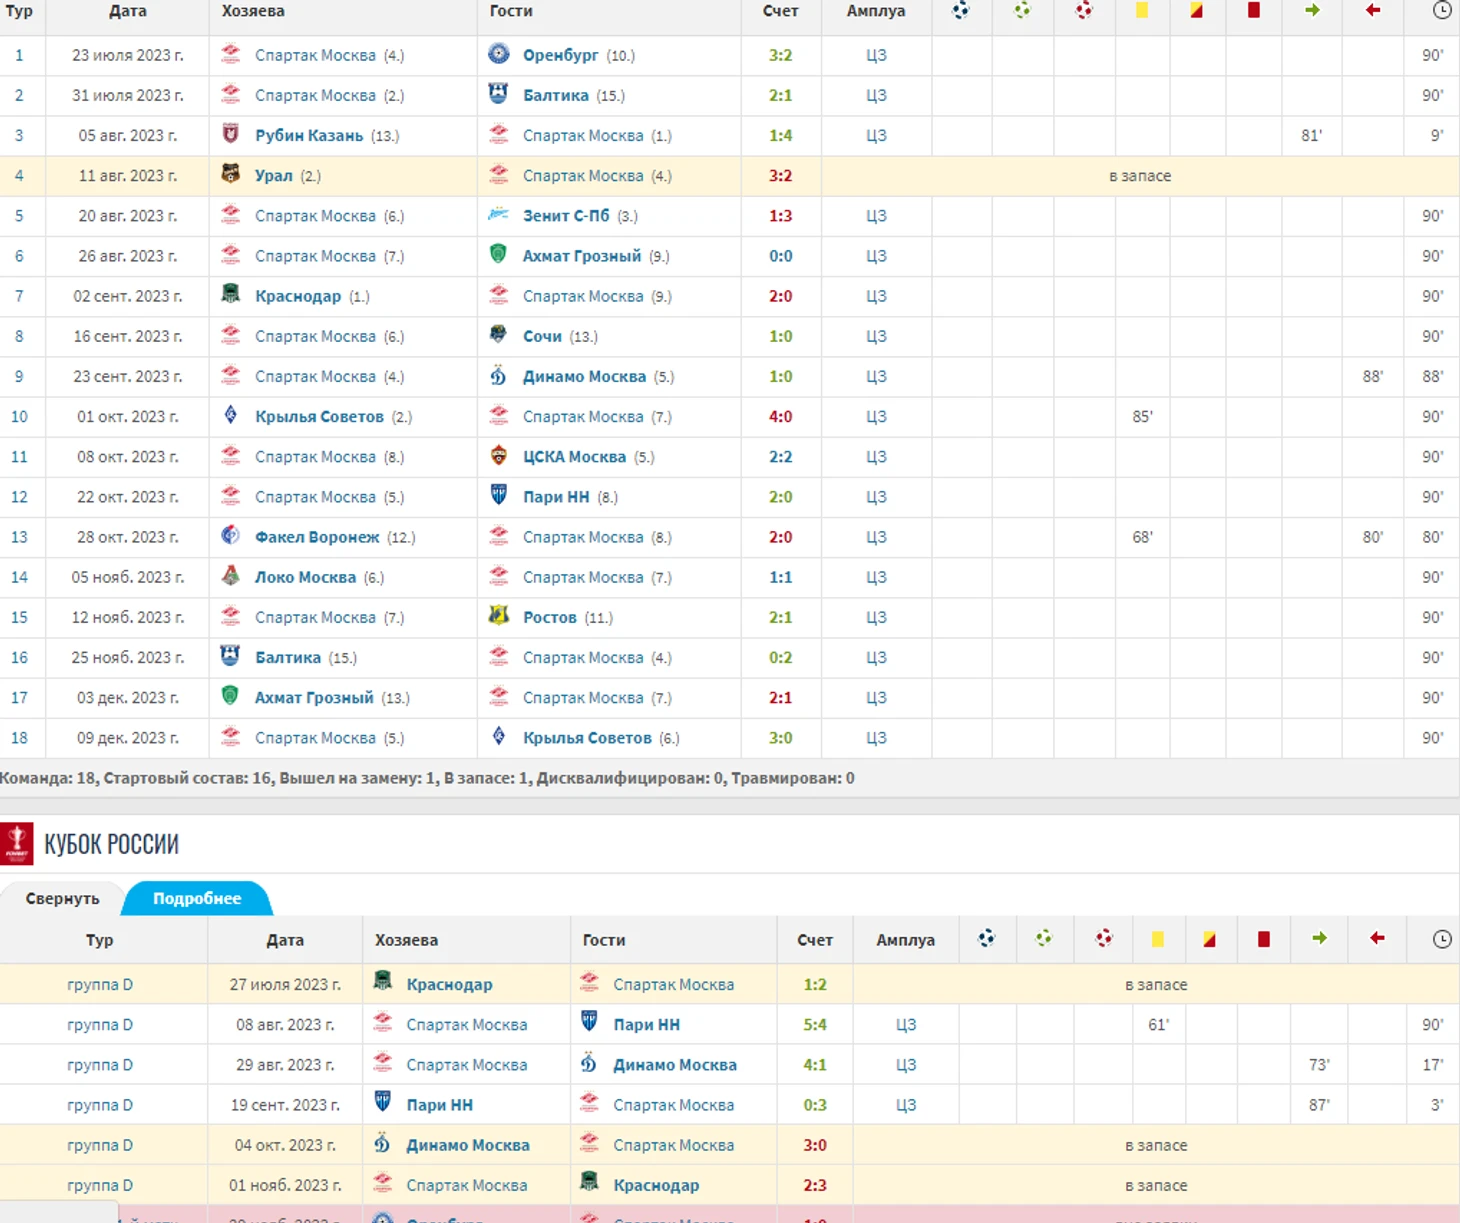
Task: Click the Счет column header in league table
Action: [x=780, y=11]
